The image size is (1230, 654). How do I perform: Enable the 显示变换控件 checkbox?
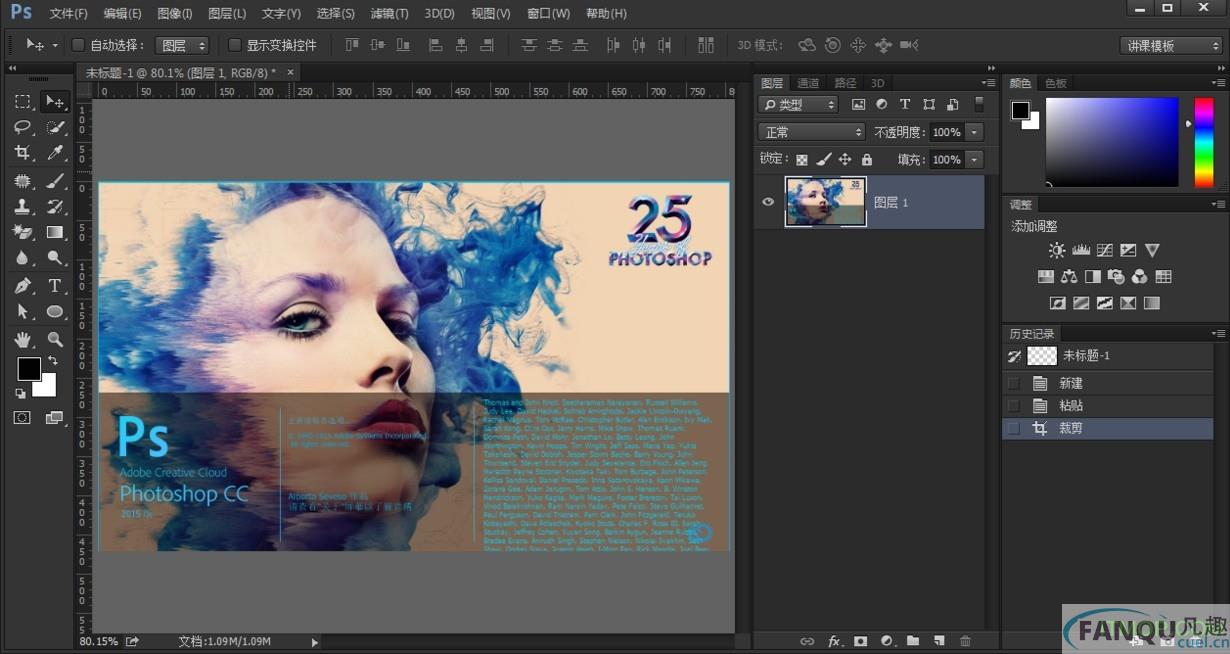click(x=235, y=45)
